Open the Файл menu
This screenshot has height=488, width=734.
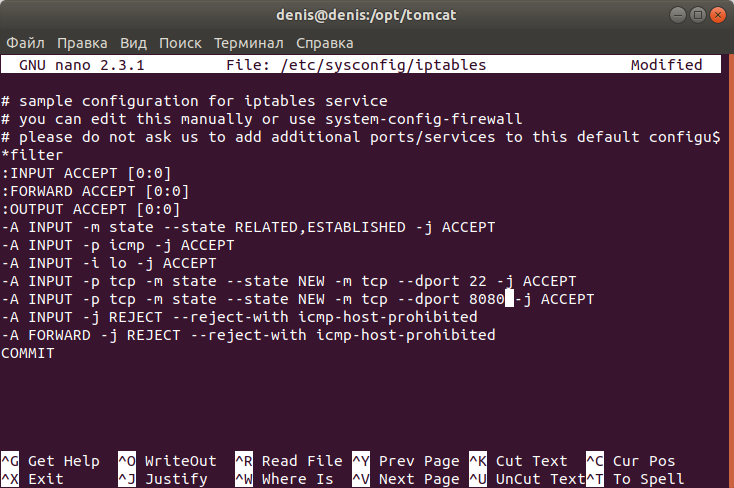[26, 43]
